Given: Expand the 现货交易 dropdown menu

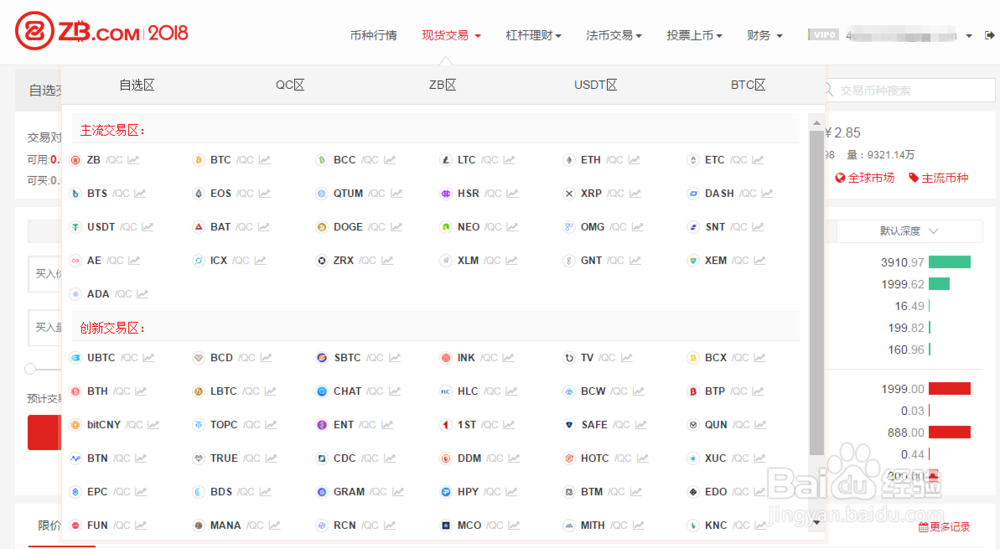Looking at the screenshot, I should pos(451,35).
